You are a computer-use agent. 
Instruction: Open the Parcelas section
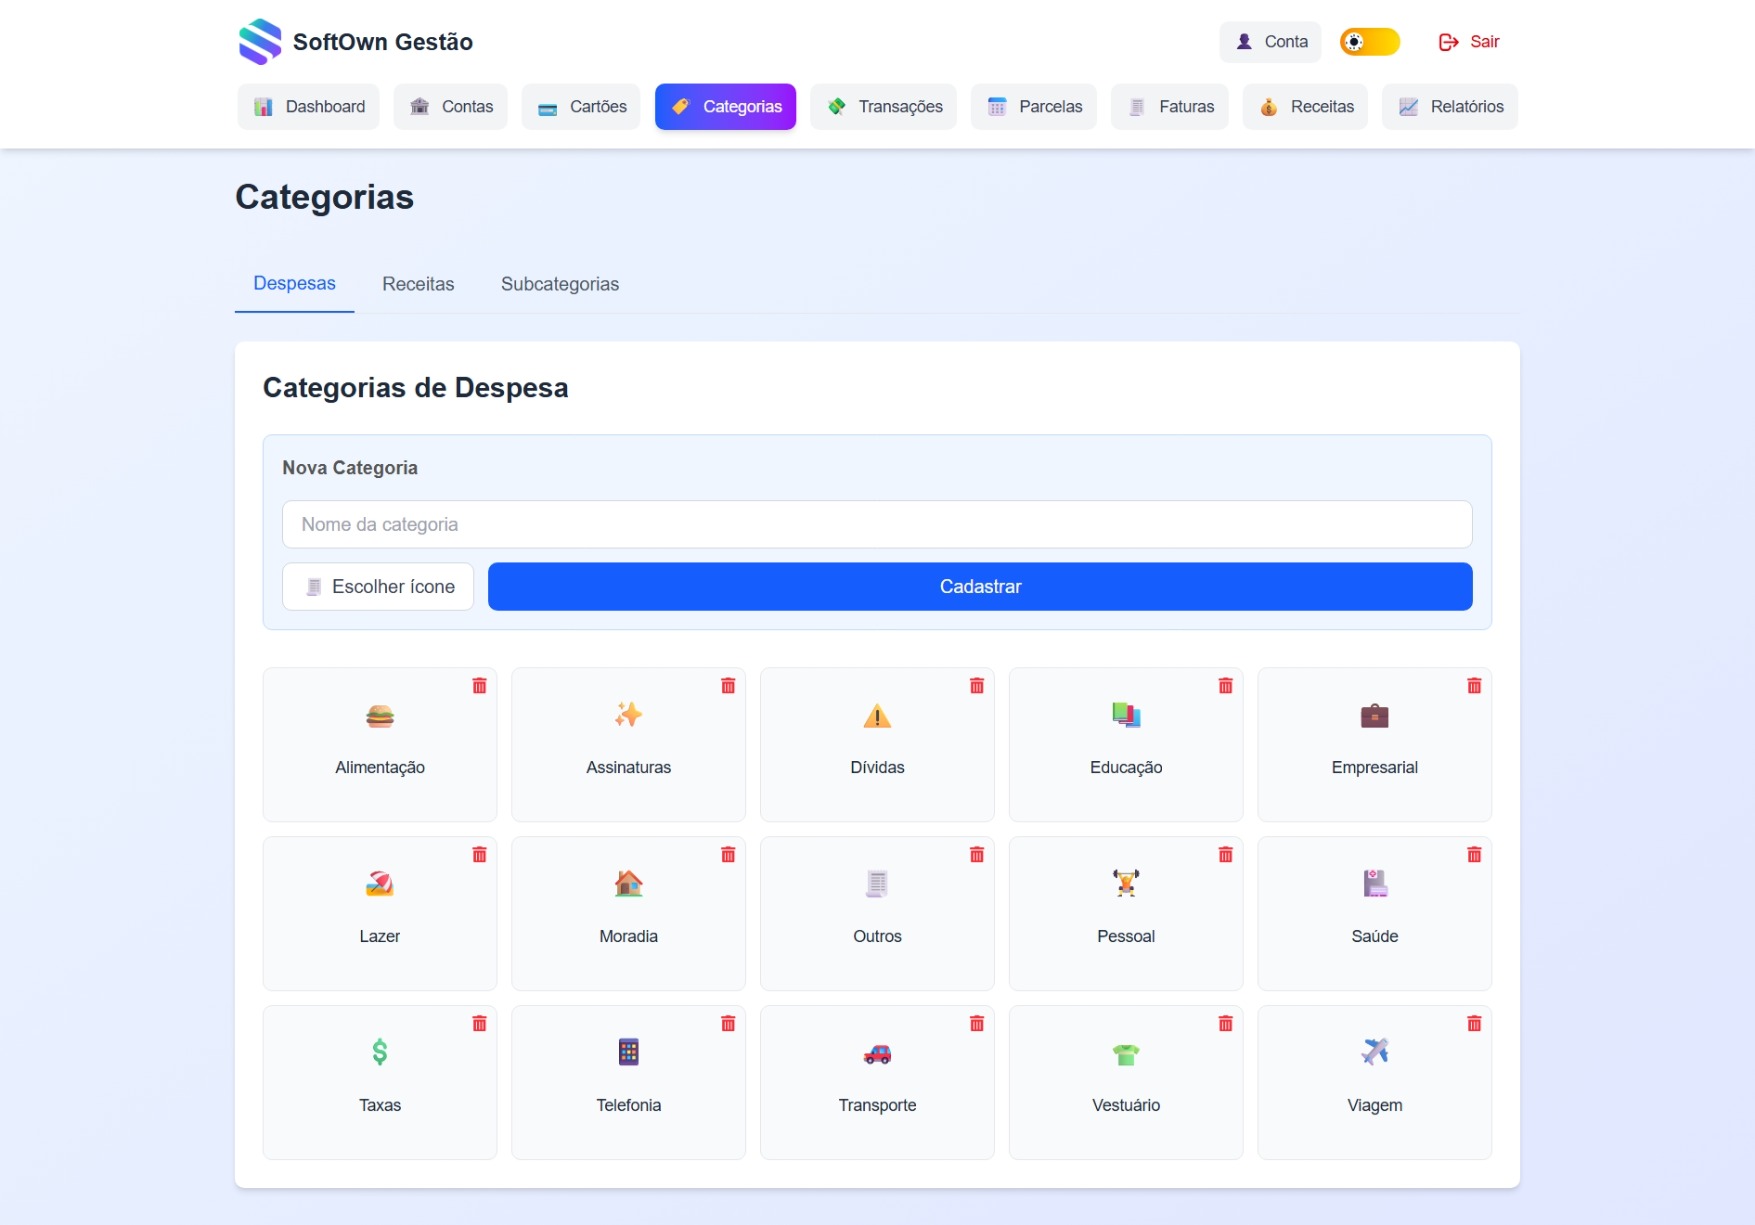[1034, 106]
